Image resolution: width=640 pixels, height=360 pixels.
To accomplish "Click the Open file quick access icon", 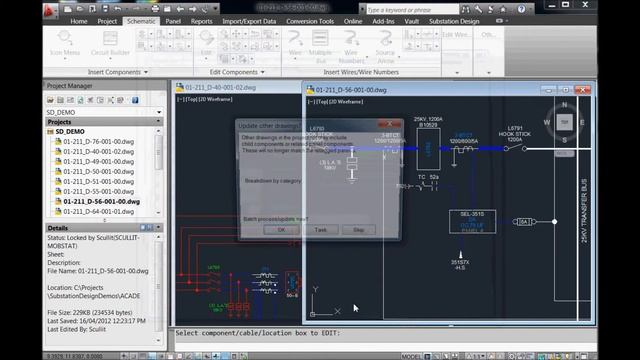I will tap(80, 9).
